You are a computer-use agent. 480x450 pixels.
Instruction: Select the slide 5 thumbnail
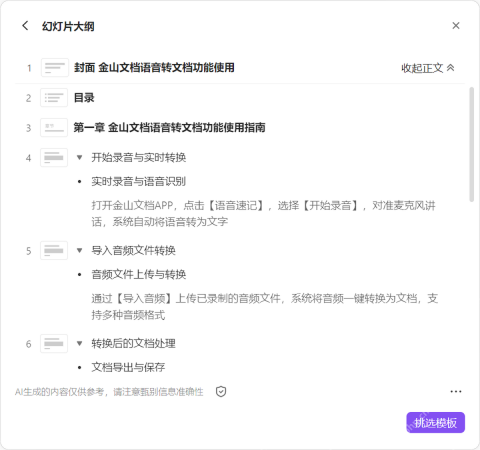[54, 250]
